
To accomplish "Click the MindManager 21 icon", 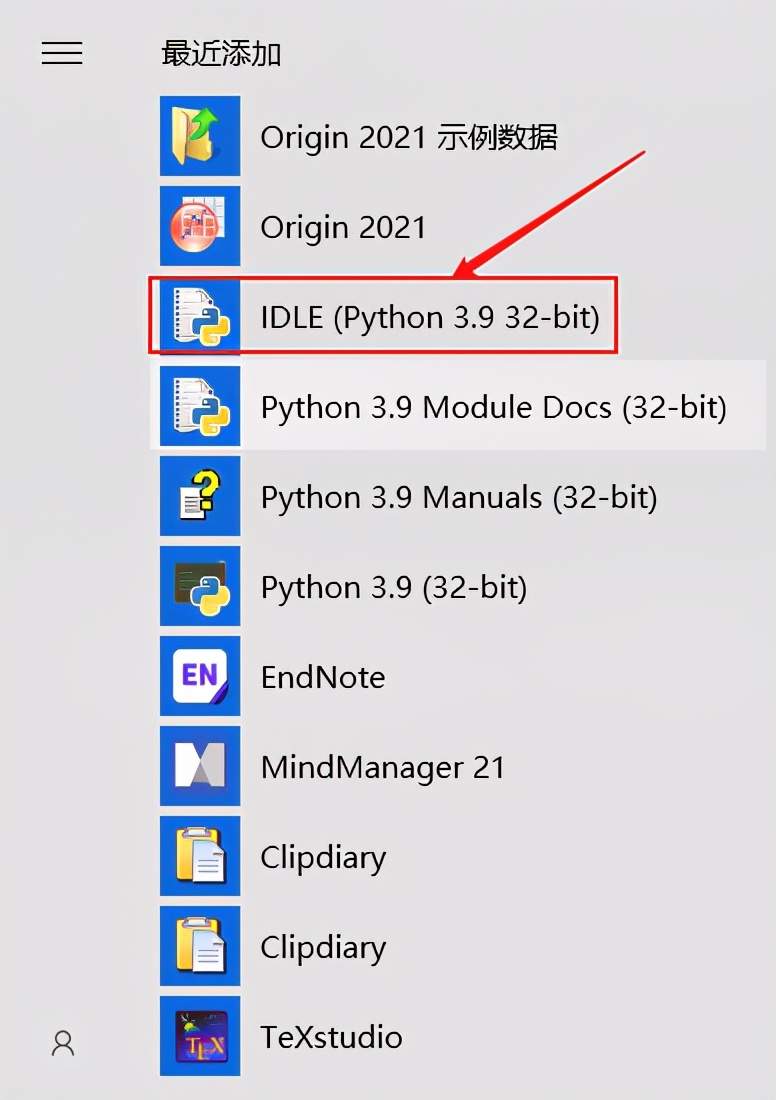I will click(200, 765).
